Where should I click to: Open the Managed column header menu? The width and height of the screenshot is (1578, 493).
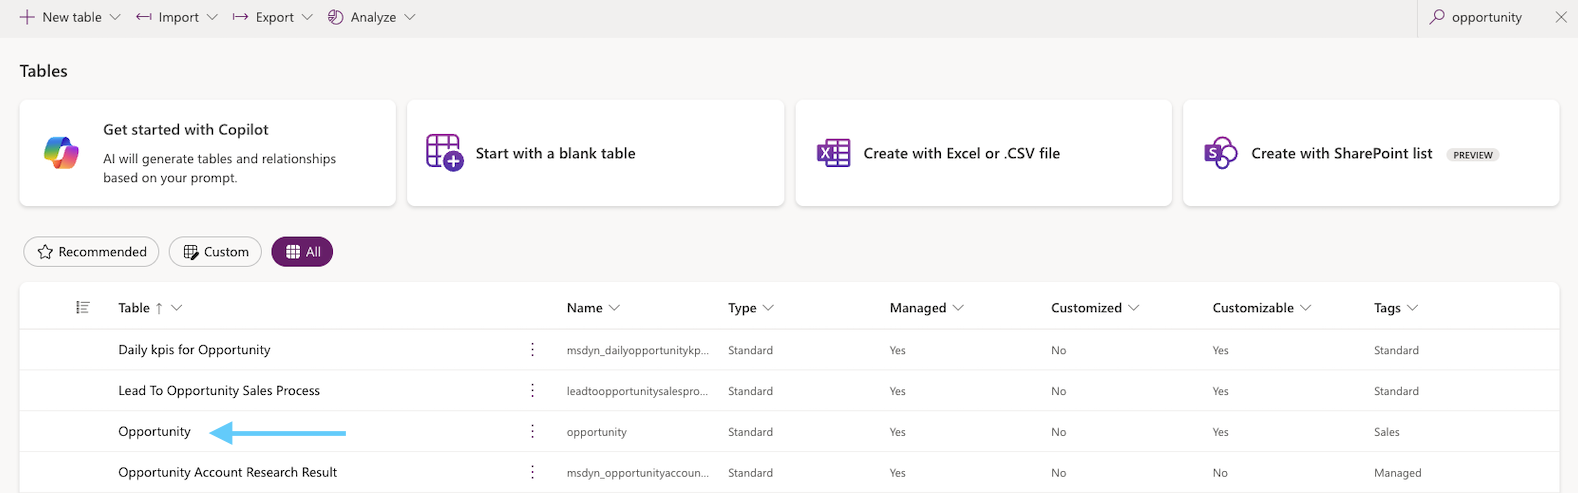(927, 308)
